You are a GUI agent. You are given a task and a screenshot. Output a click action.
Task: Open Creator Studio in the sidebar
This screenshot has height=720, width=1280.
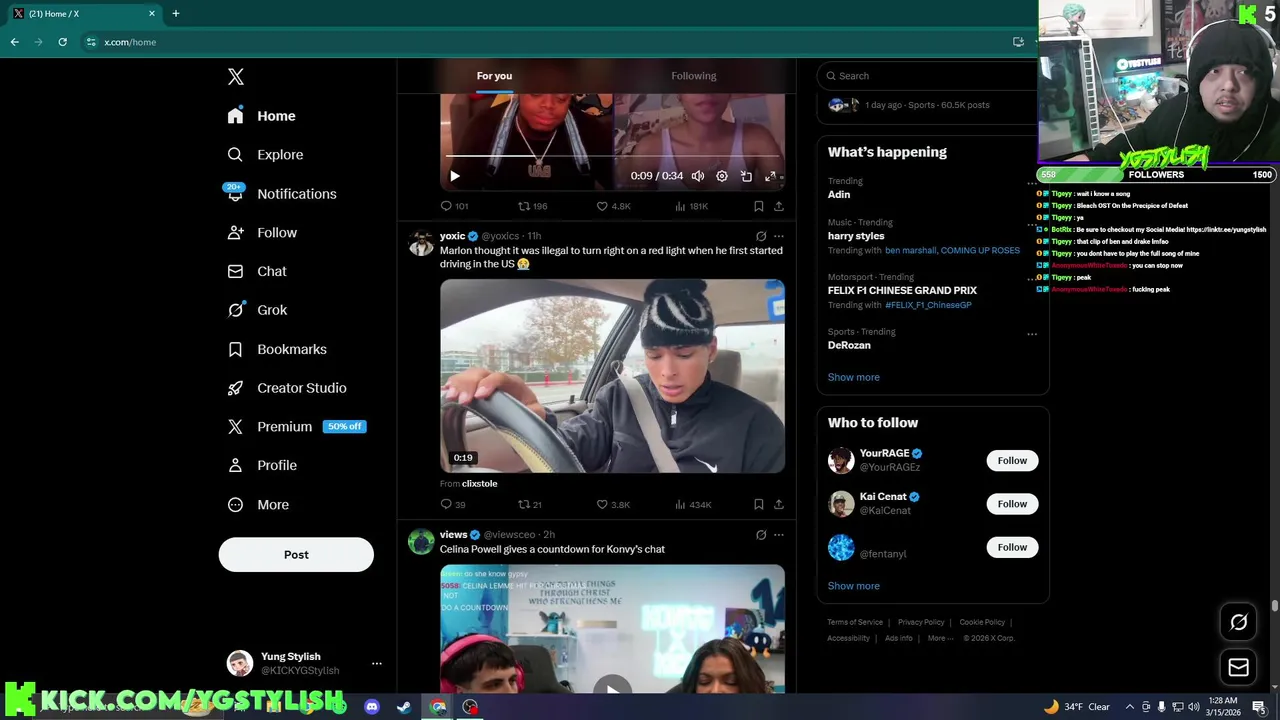coord(287,388)
